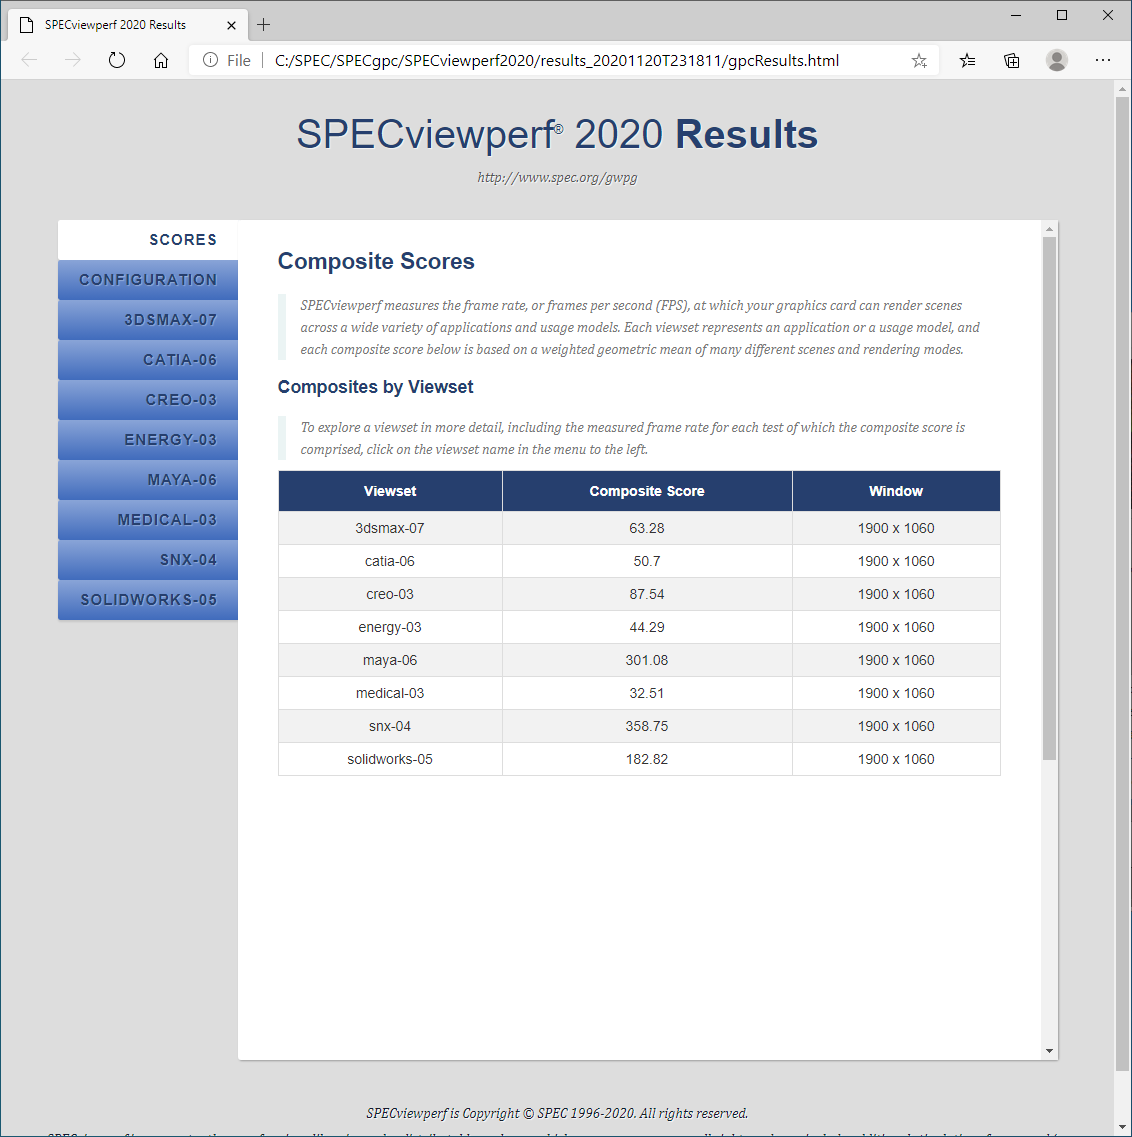The height and width of the screenshot is (1137, 1132).
Task: Open the Favorites list icon
Action: point(967,61)
